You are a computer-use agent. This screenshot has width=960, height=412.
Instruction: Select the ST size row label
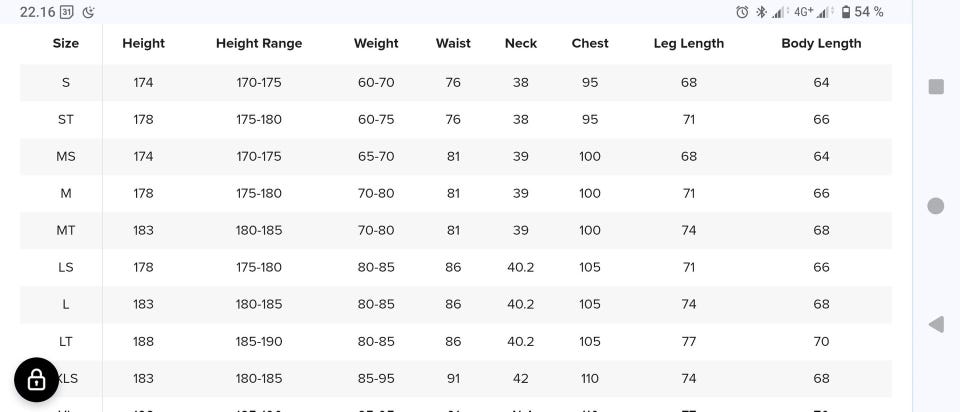coord(66,119)
